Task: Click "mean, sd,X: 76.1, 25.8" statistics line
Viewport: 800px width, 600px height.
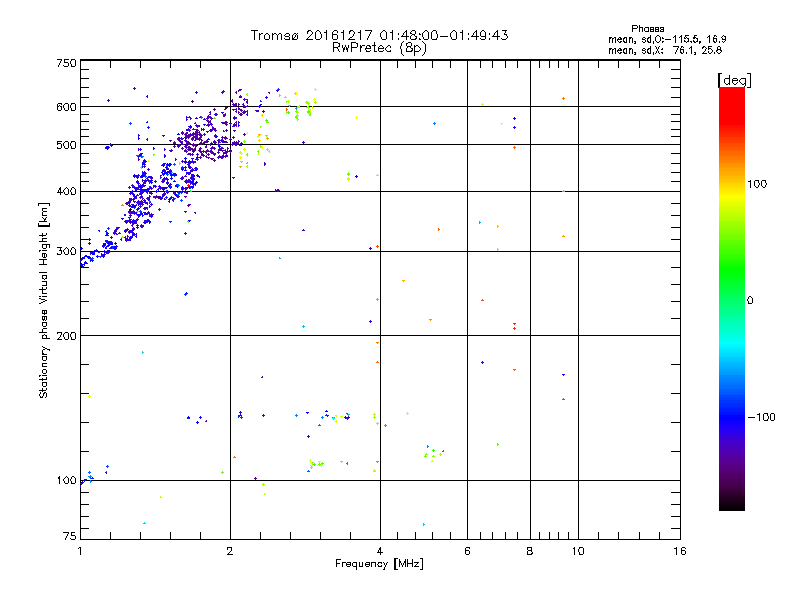Action: [665, 50]
